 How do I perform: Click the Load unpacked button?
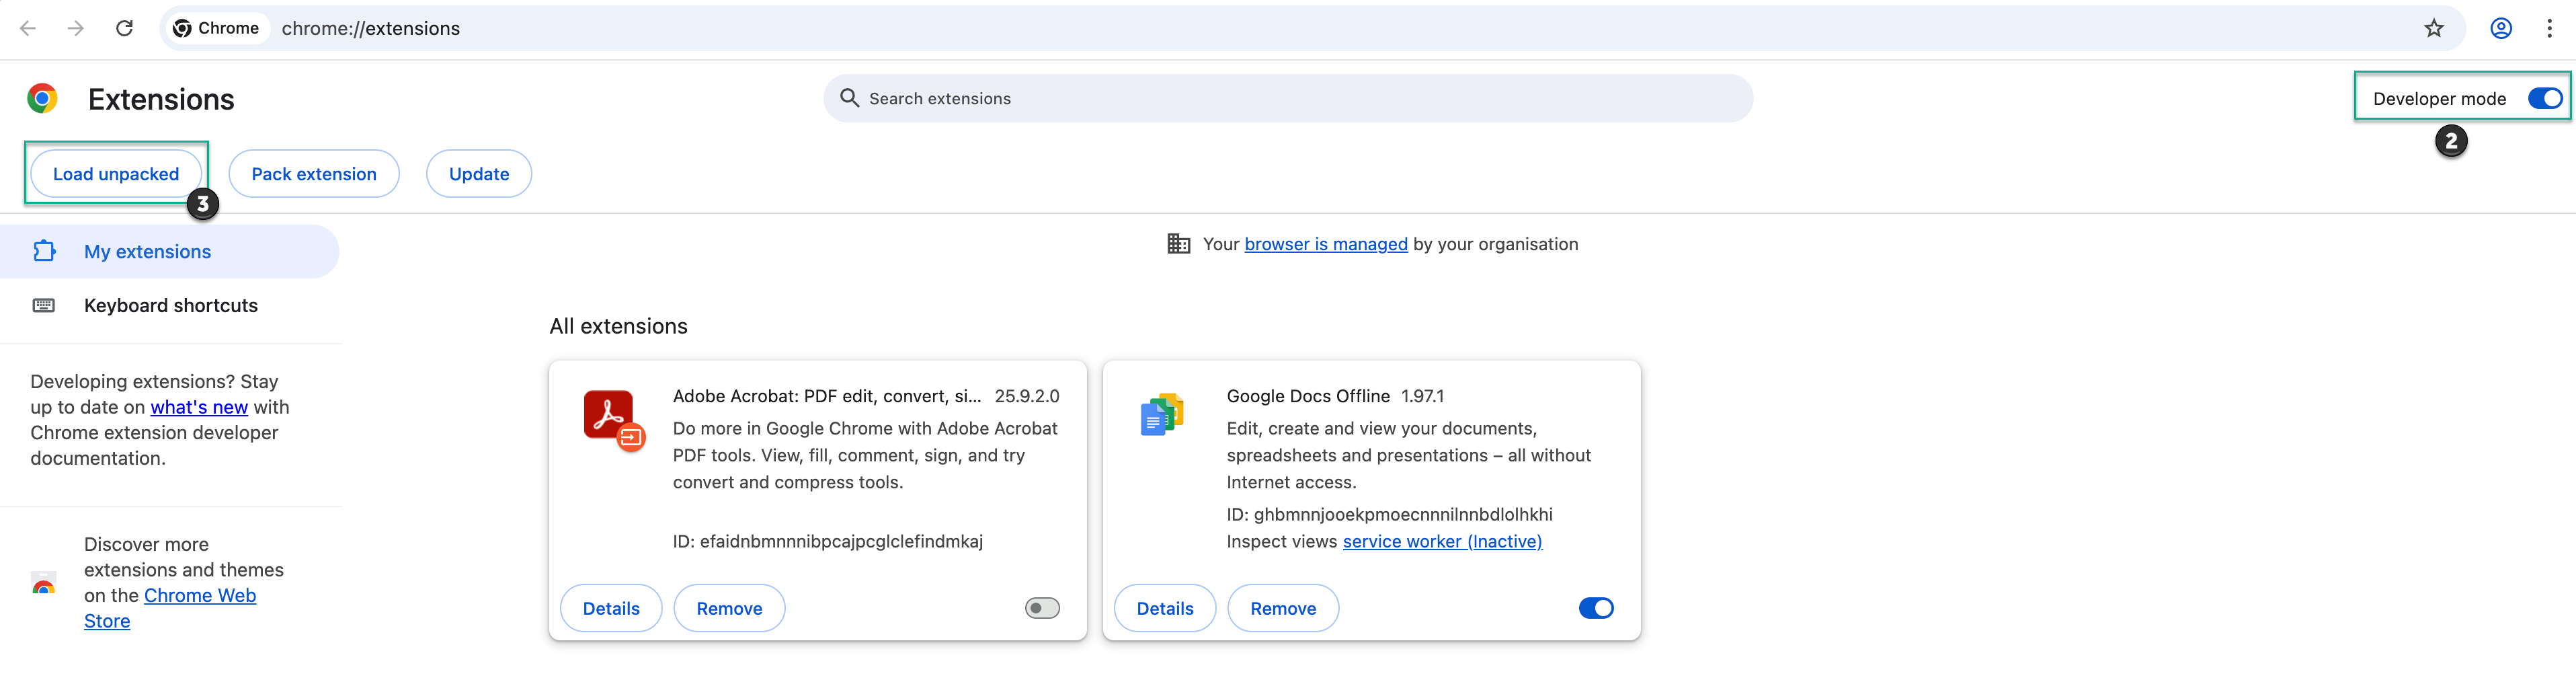tap(116, 174)
